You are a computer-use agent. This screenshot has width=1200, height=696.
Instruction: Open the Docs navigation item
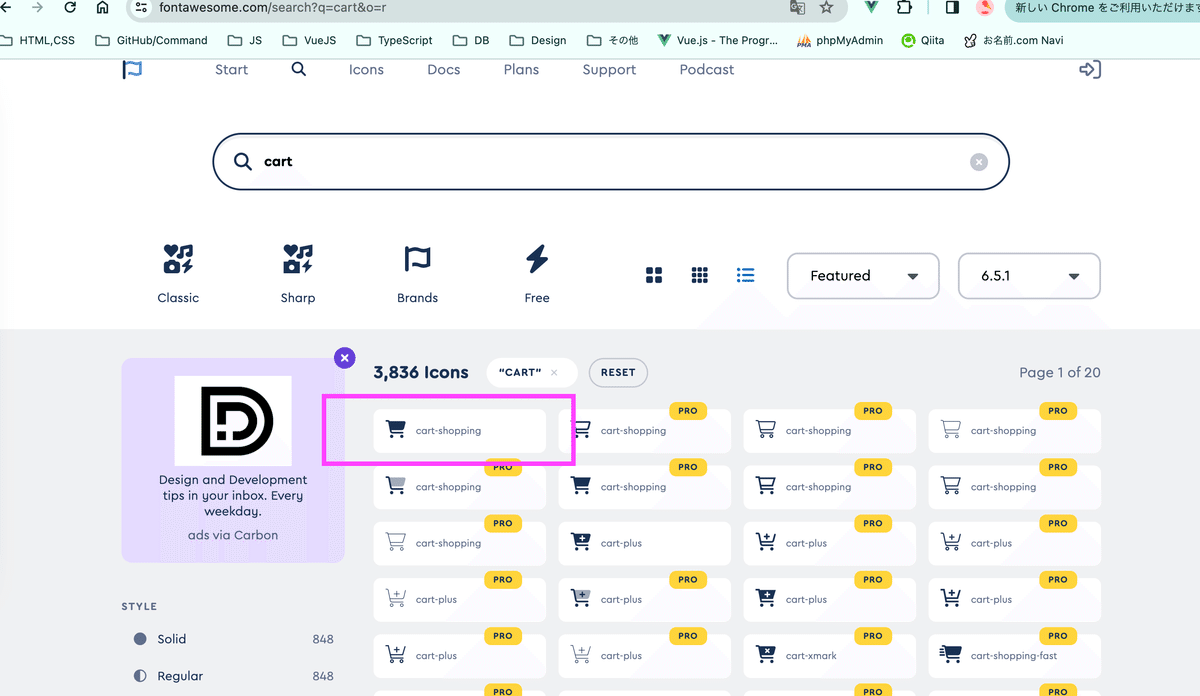pos(444,70)
